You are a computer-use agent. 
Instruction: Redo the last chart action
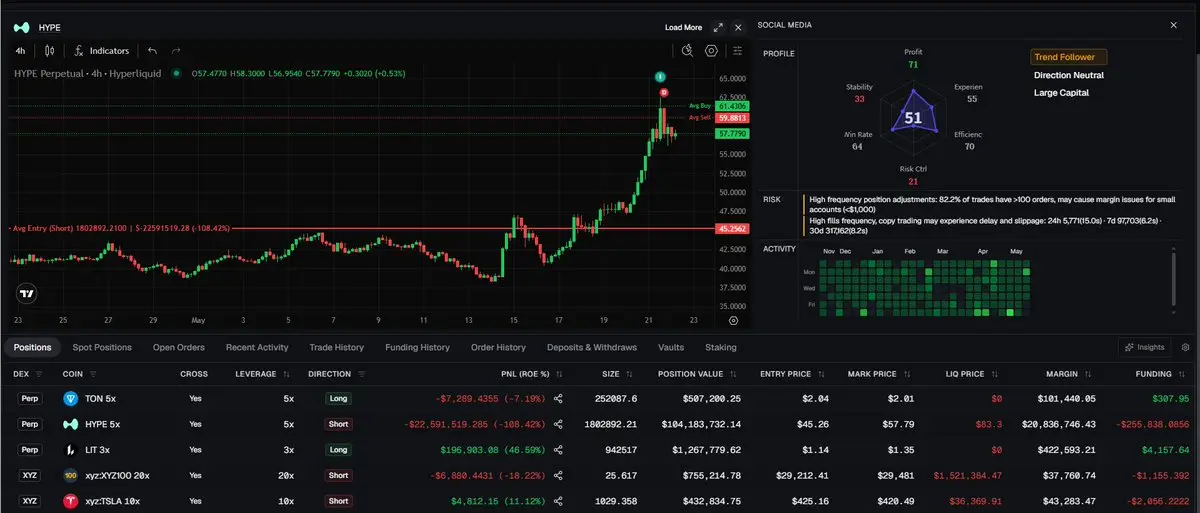pos(176,50)
